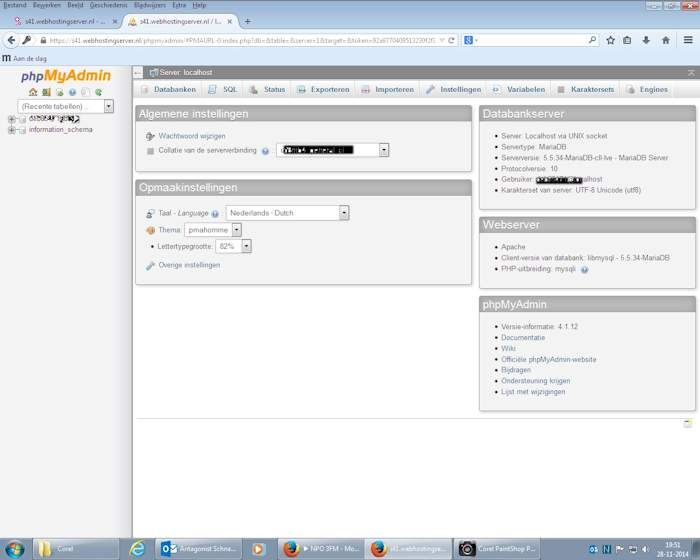700x560 pixels.
Task: Open the URL history dropdown arrow
Action: [442, 40]
